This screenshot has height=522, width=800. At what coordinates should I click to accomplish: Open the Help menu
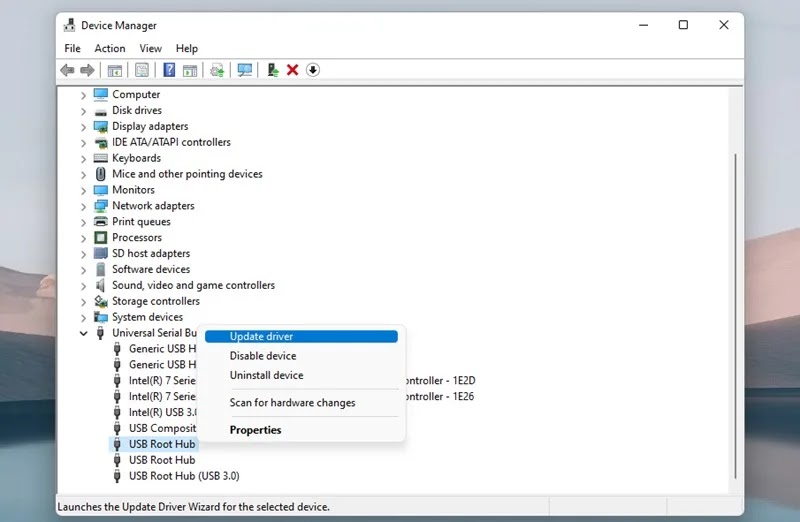(x=187, y=48)
